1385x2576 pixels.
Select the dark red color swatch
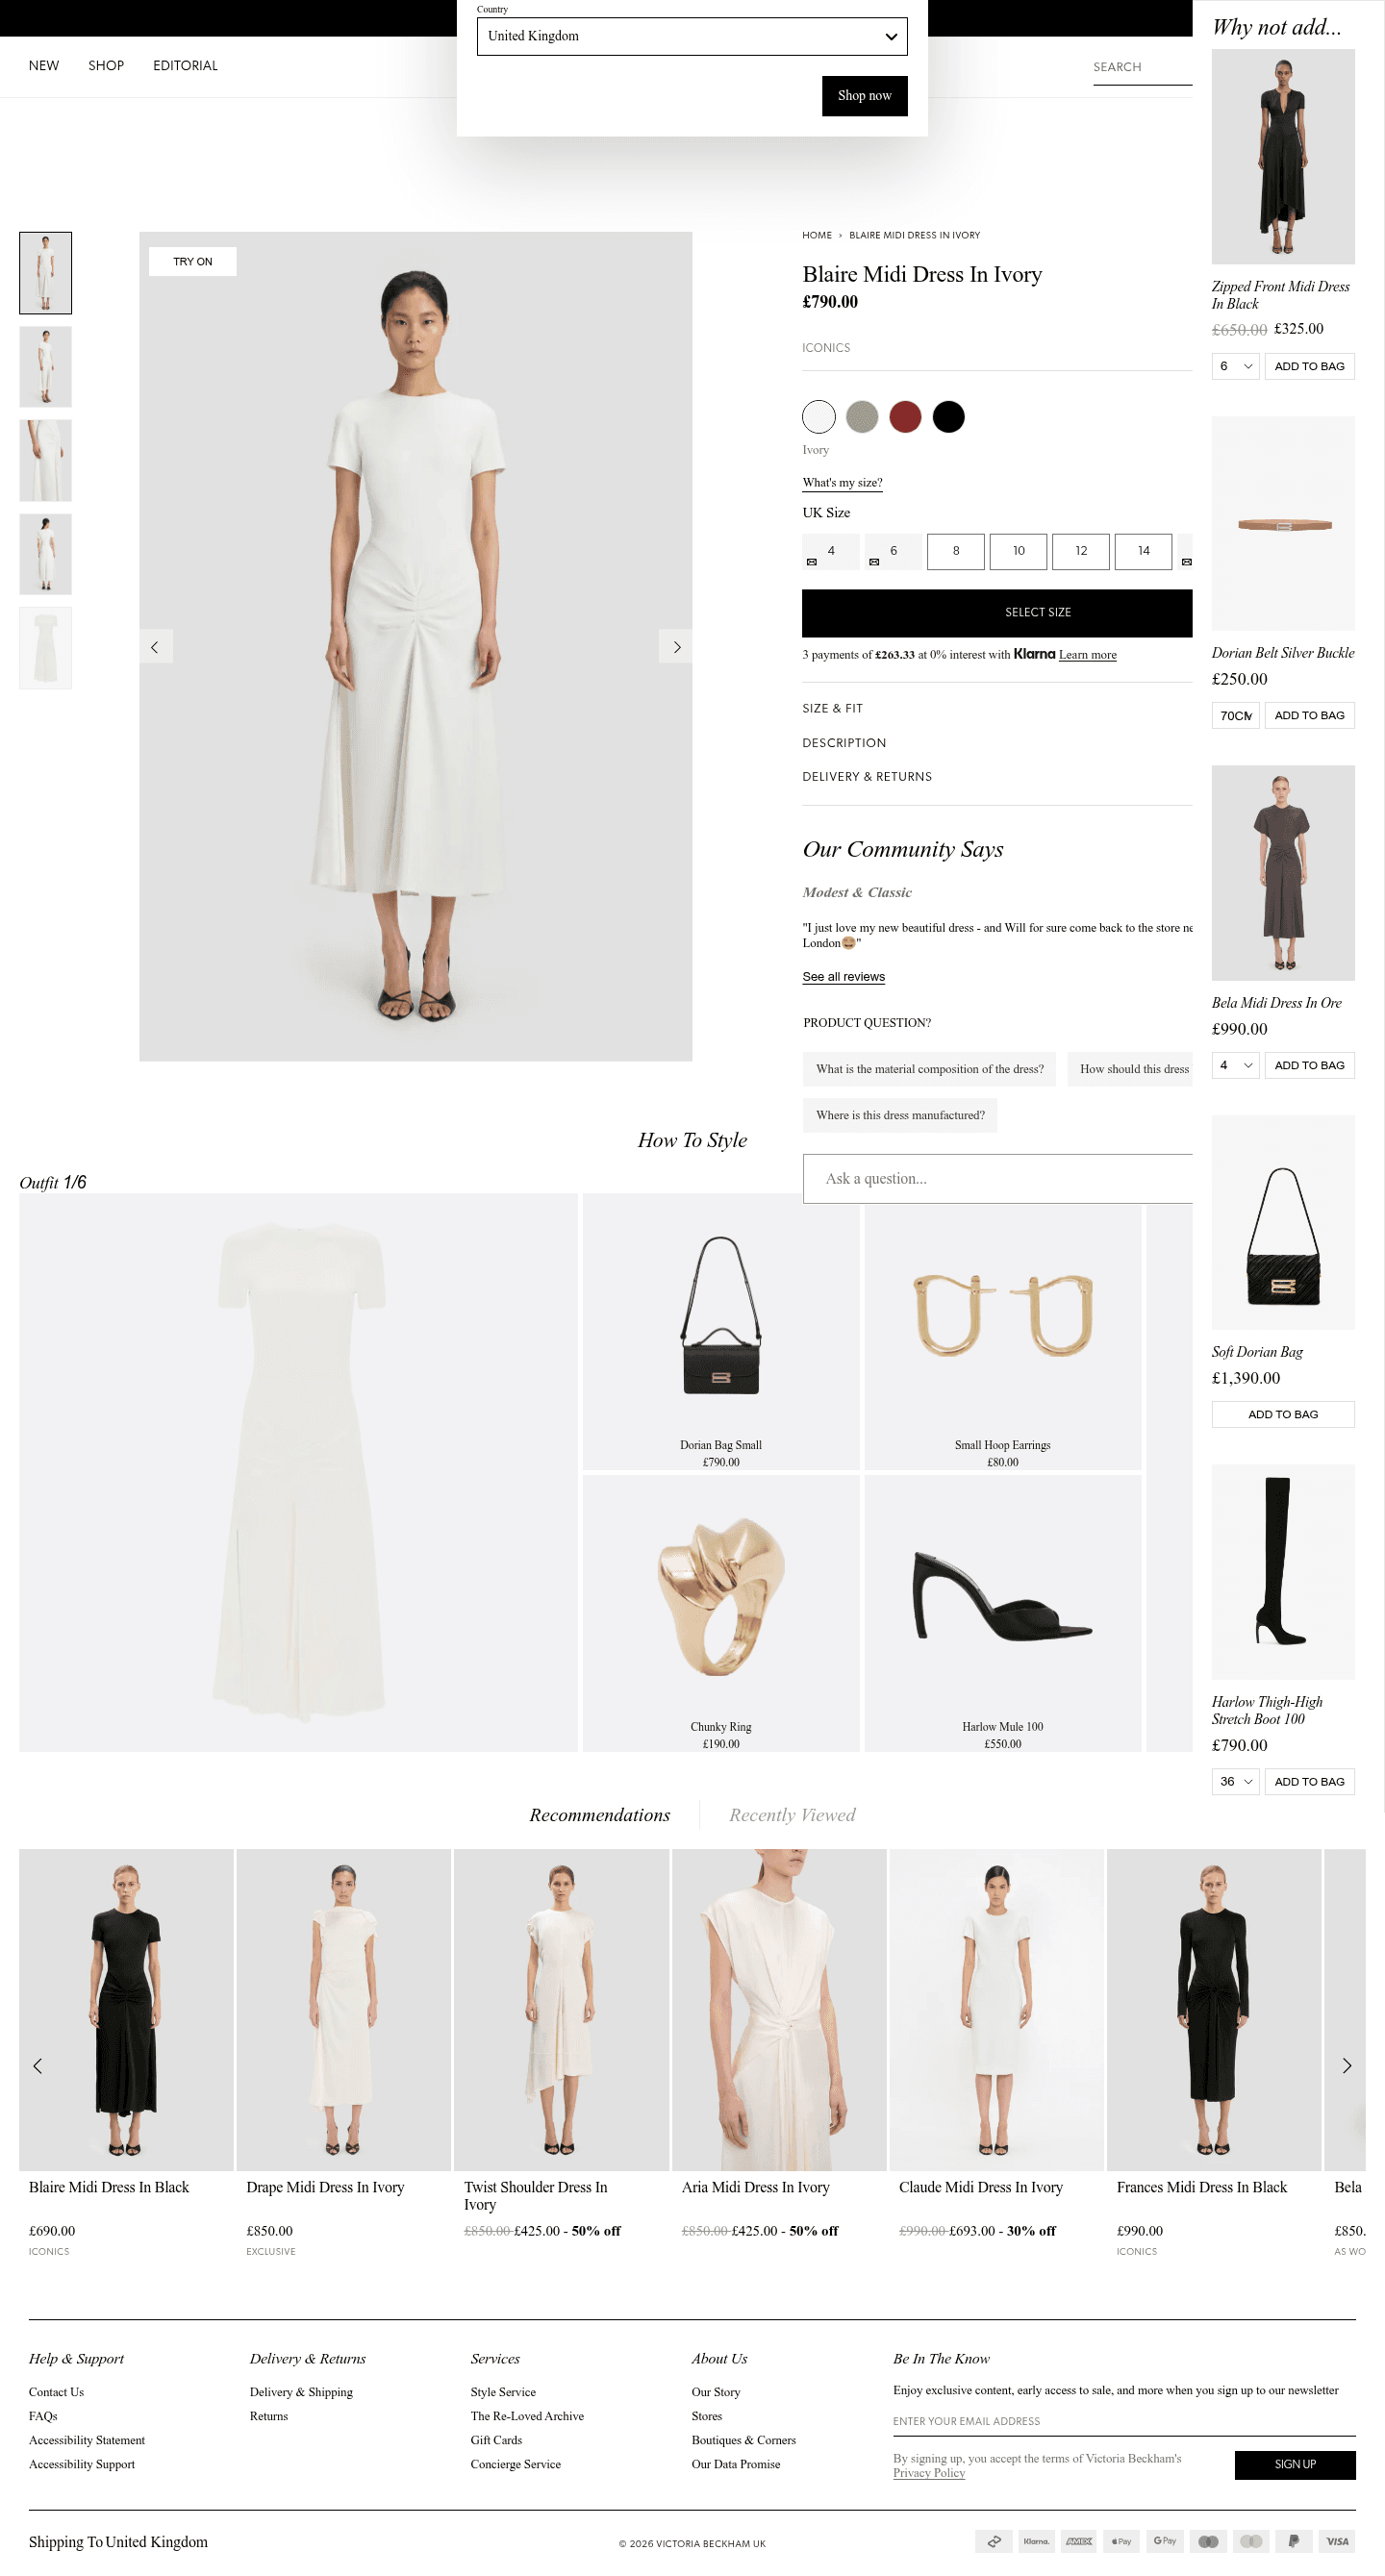tap(905, 416)
